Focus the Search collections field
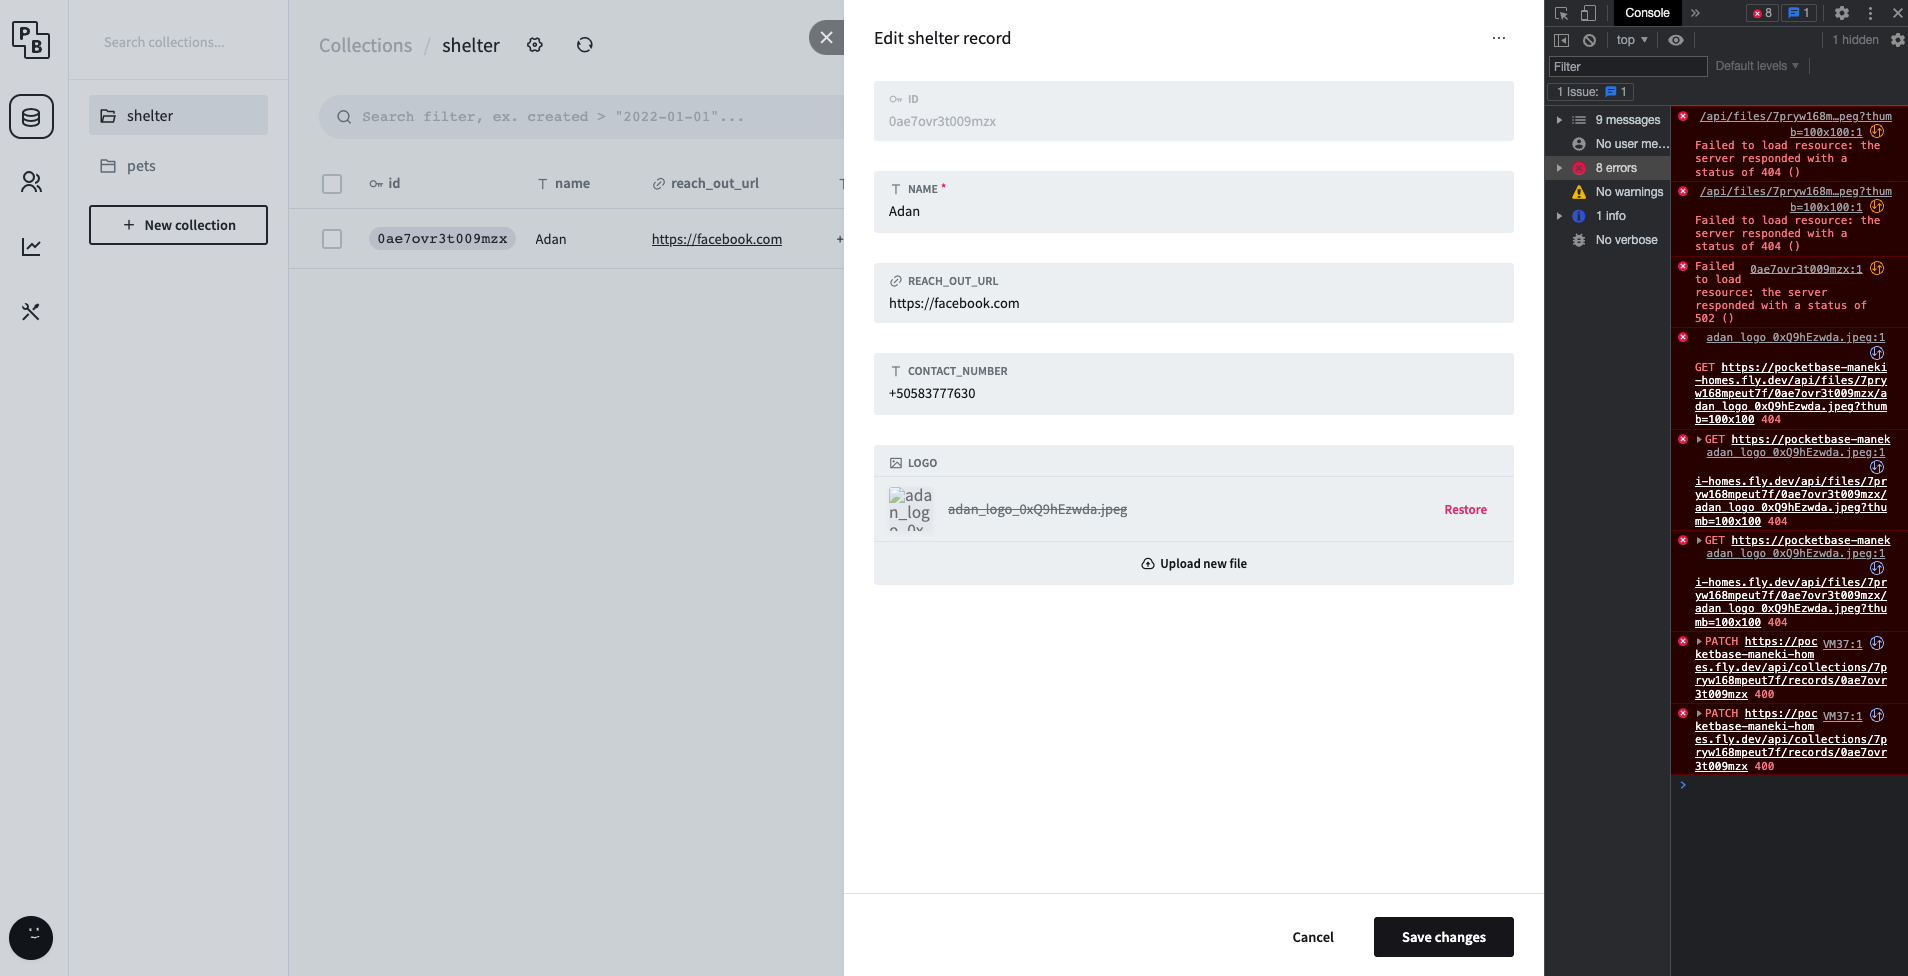Image resolution: width=1908 pixels, height=976 pixels. pyautogui.click(x=179, y=42)
